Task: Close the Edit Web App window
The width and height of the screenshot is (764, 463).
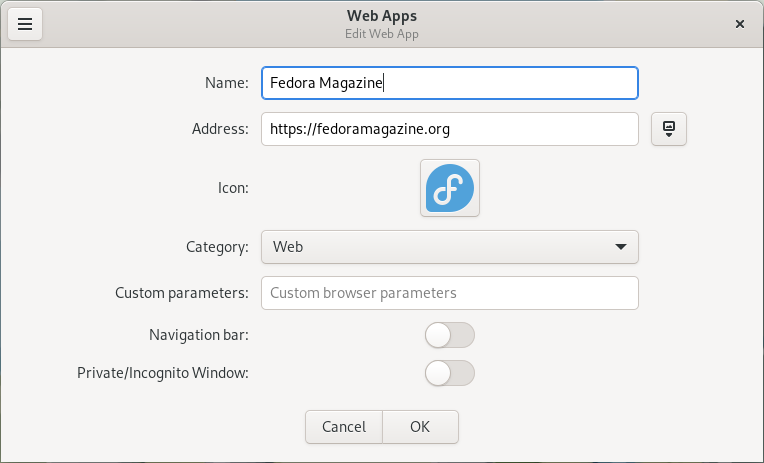Action: coord(739,24)
